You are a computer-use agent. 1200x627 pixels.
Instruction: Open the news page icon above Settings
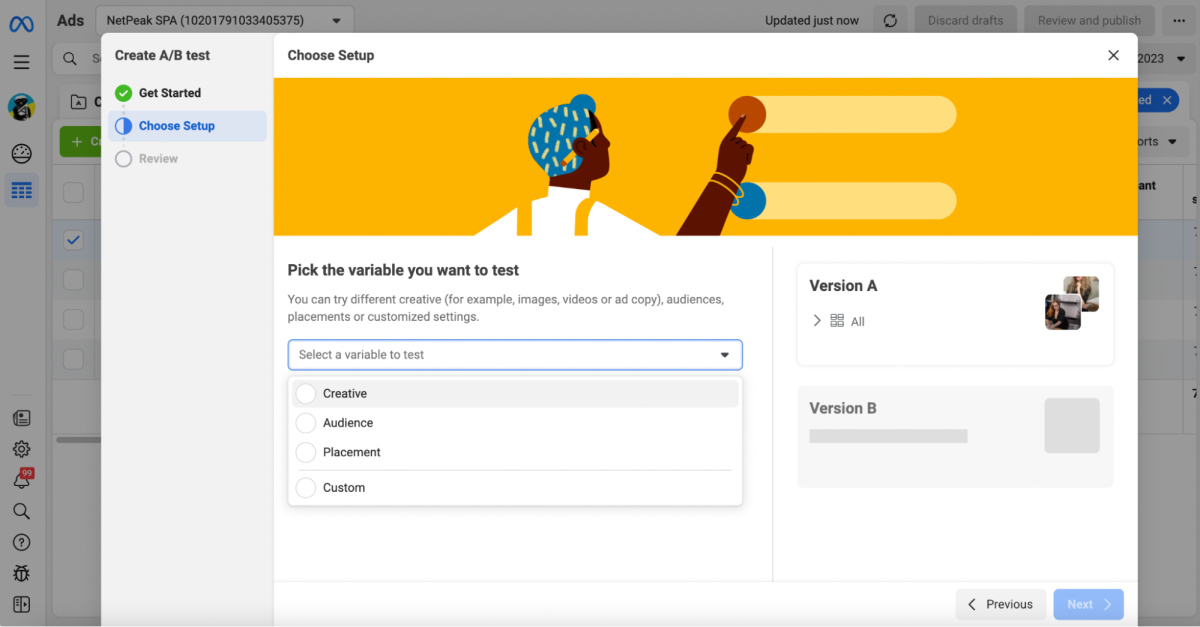click(21, 418)
